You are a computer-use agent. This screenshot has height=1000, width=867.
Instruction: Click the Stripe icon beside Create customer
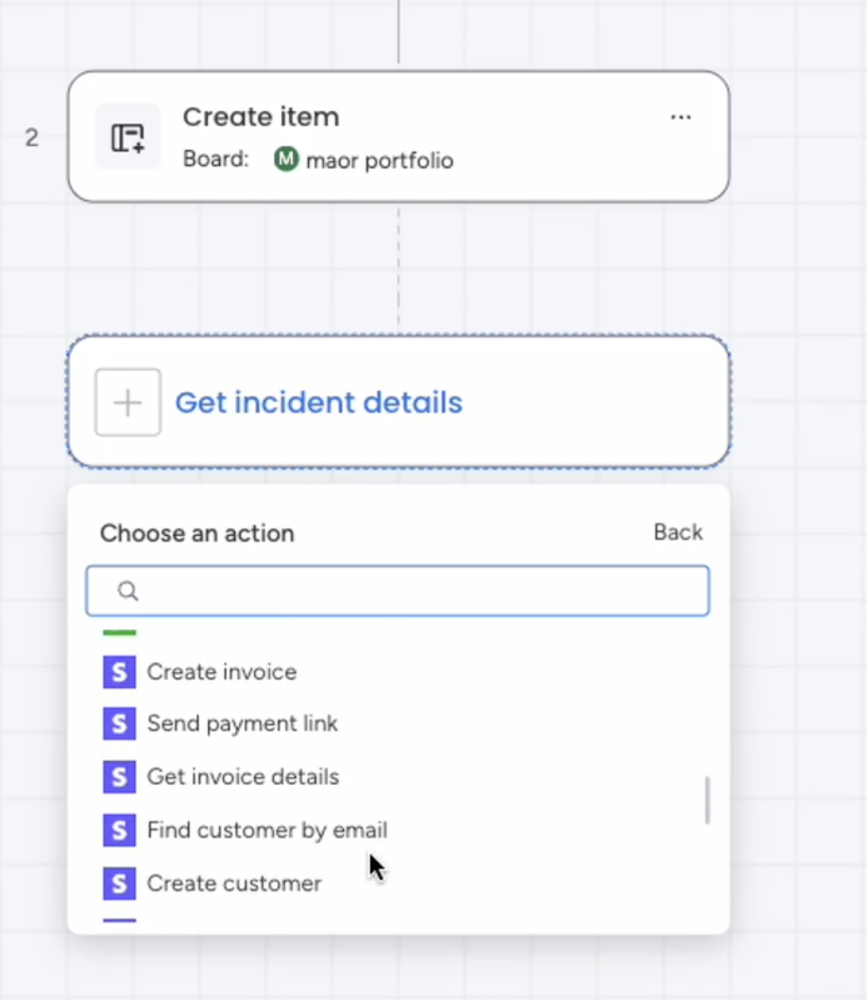point(119,883)
